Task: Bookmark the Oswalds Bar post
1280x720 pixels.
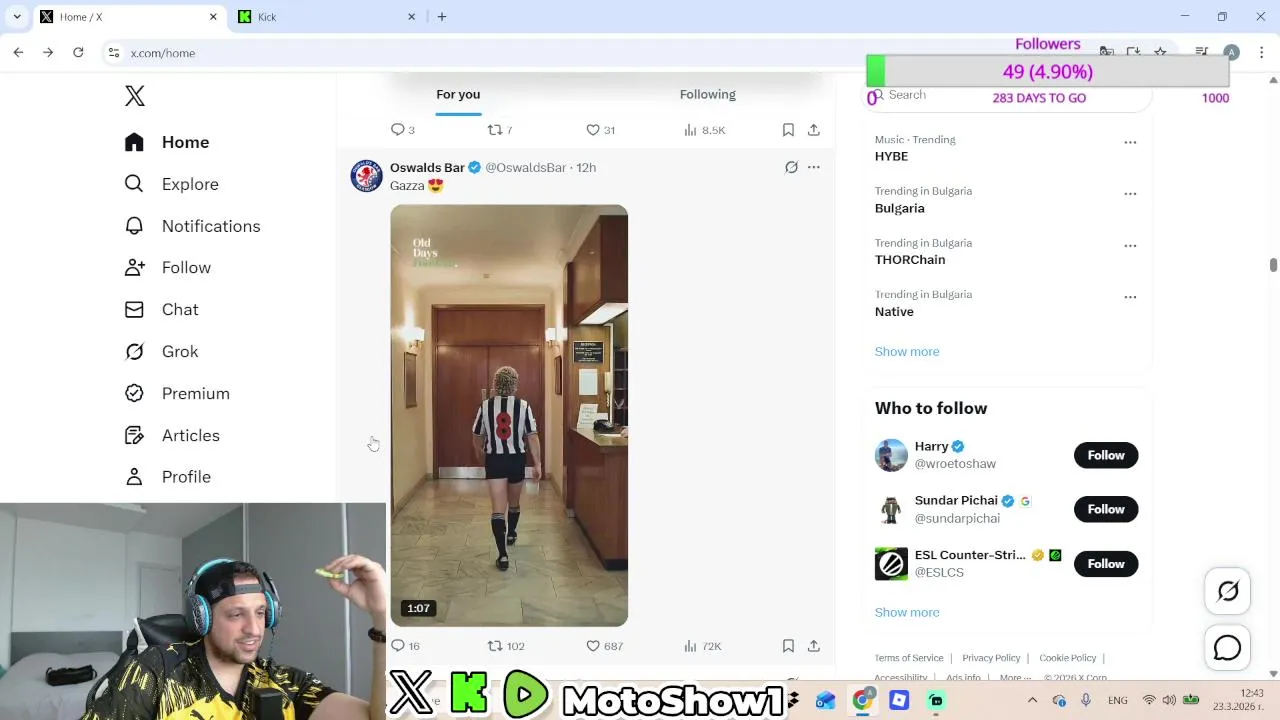Action: [x=788, y=646]
